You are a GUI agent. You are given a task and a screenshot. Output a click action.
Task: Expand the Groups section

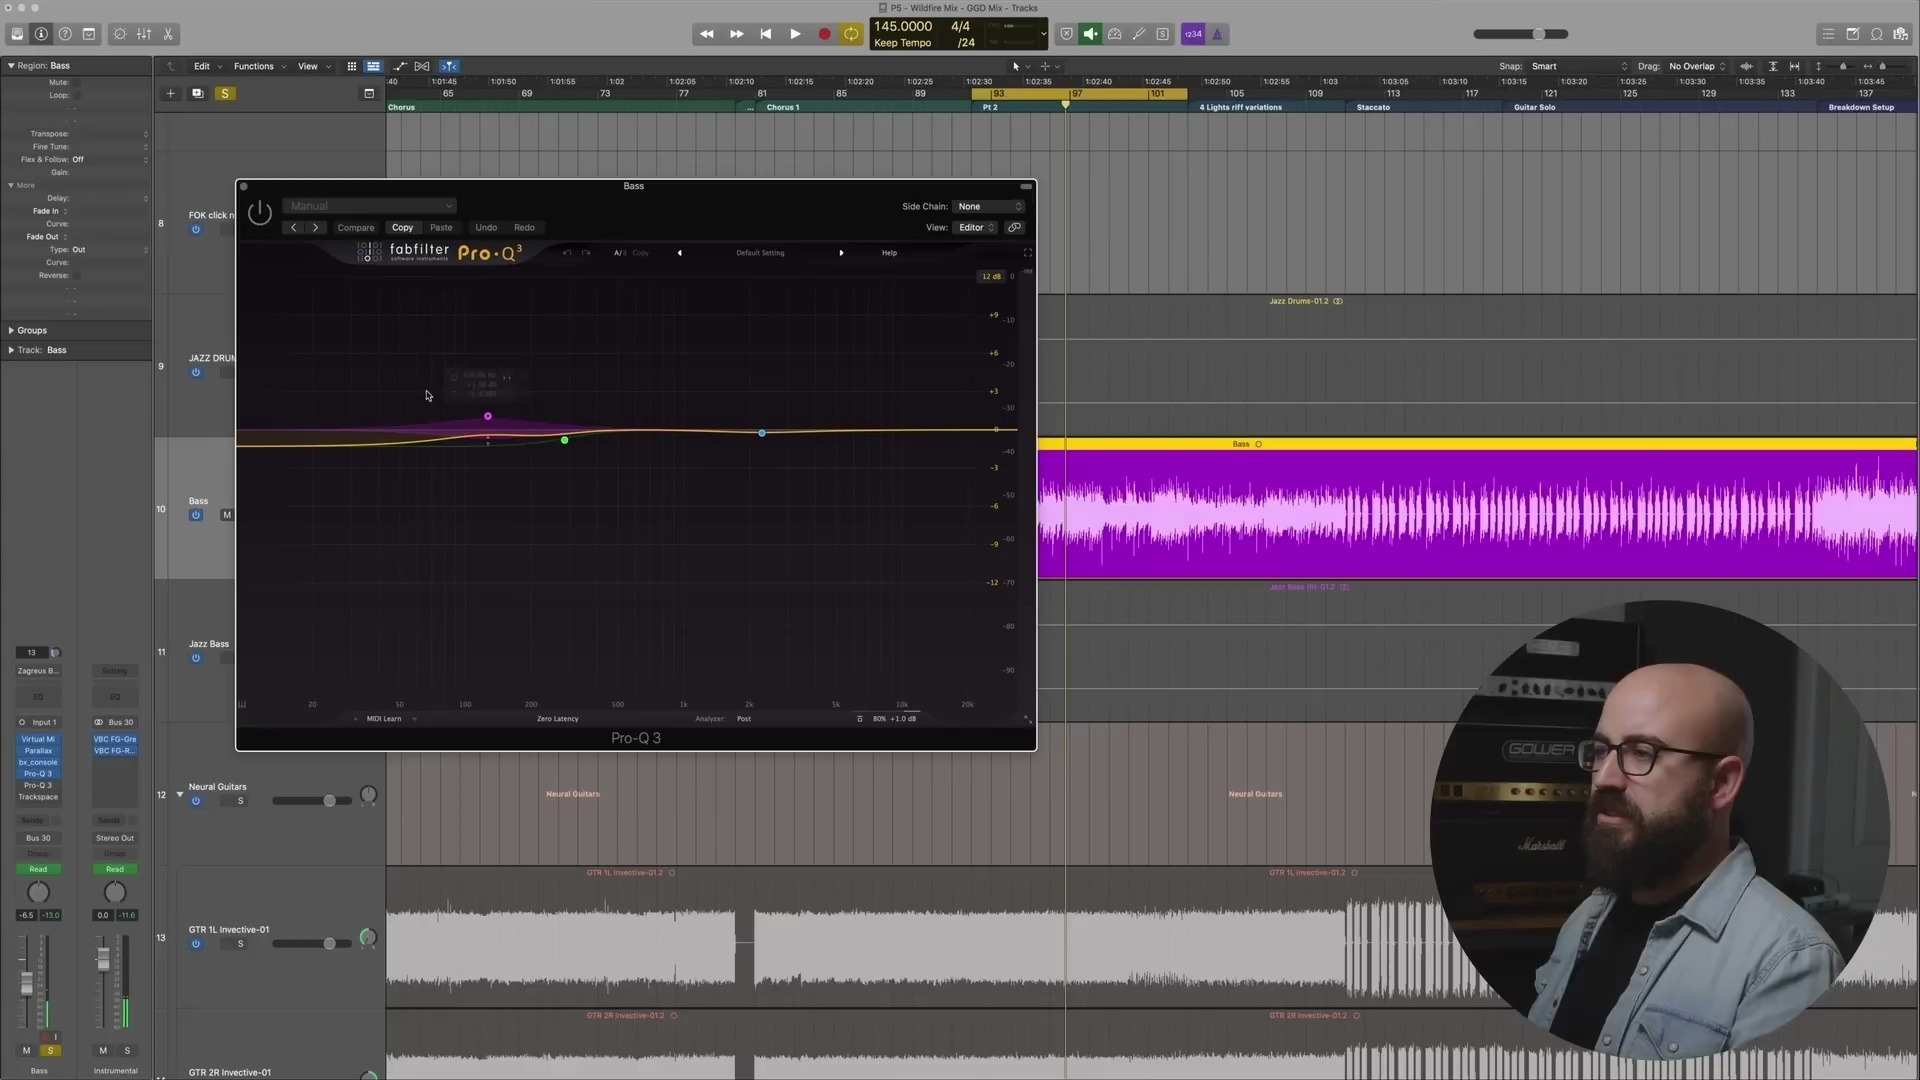click(x=11, y=330)
